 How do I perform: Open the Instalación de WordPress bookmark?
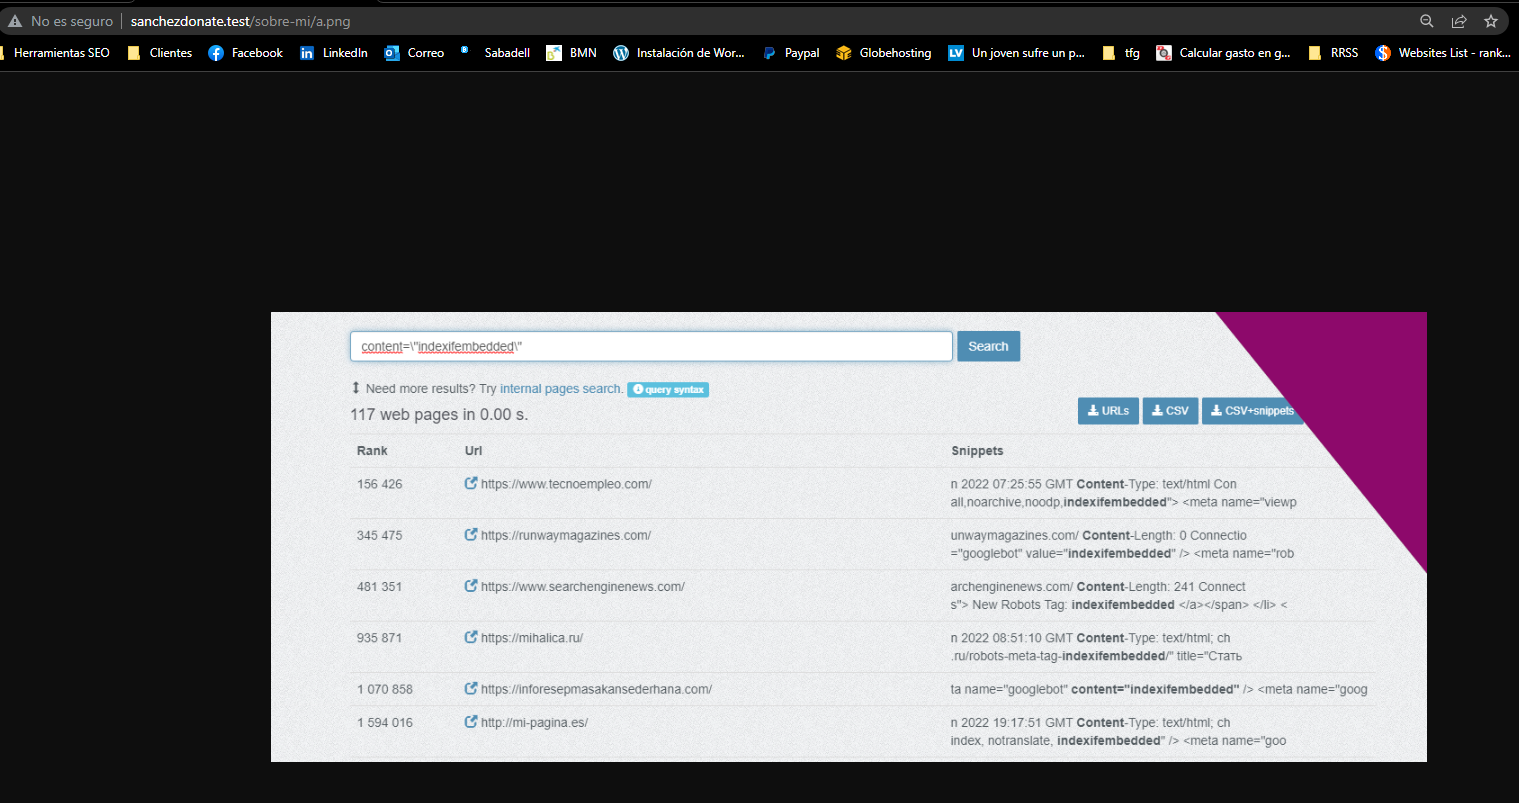tap(679, 53)
